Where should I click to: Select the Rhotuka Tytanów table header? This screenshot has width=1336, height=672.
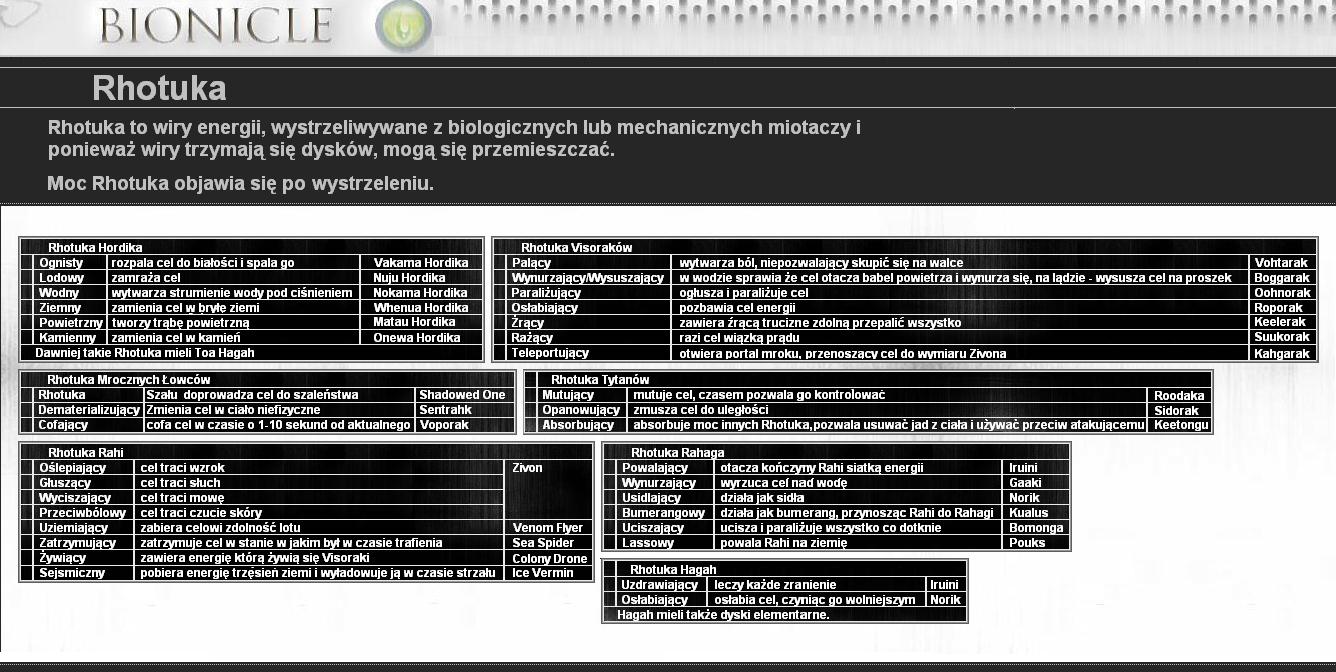(600, 380)
